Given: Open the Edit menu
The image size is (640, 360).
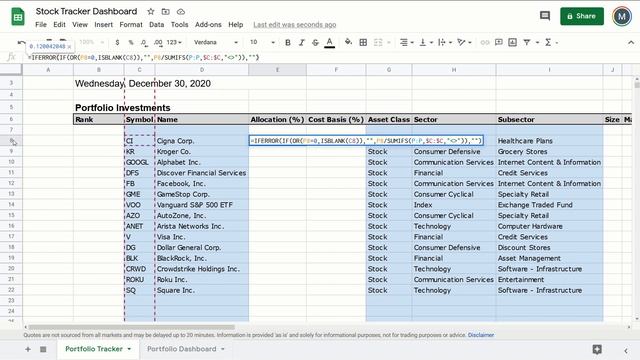Looking at the screenshot, I should coord(59,24).
